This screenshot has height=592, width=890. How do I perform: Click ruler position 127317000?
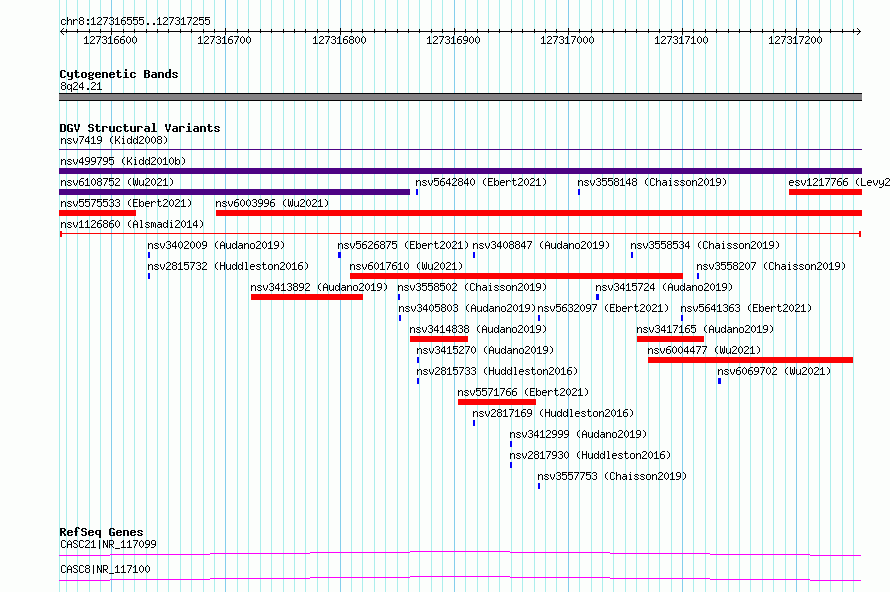[567, 40]
